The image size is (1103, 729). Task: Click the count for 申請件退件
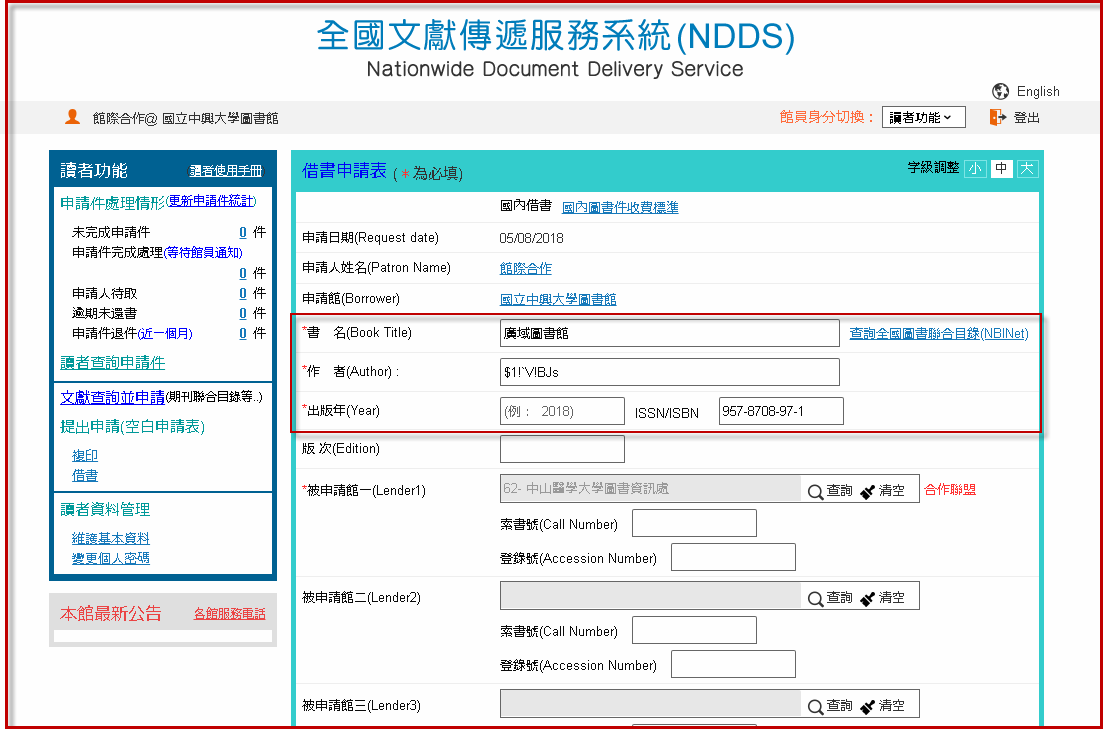click(x=243, y=334)
